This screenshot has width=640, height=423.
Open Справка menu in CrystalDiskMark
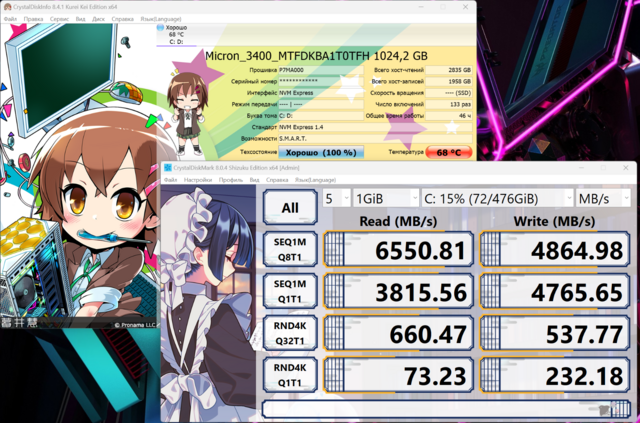pyautogui.click(x=277, y=180)
